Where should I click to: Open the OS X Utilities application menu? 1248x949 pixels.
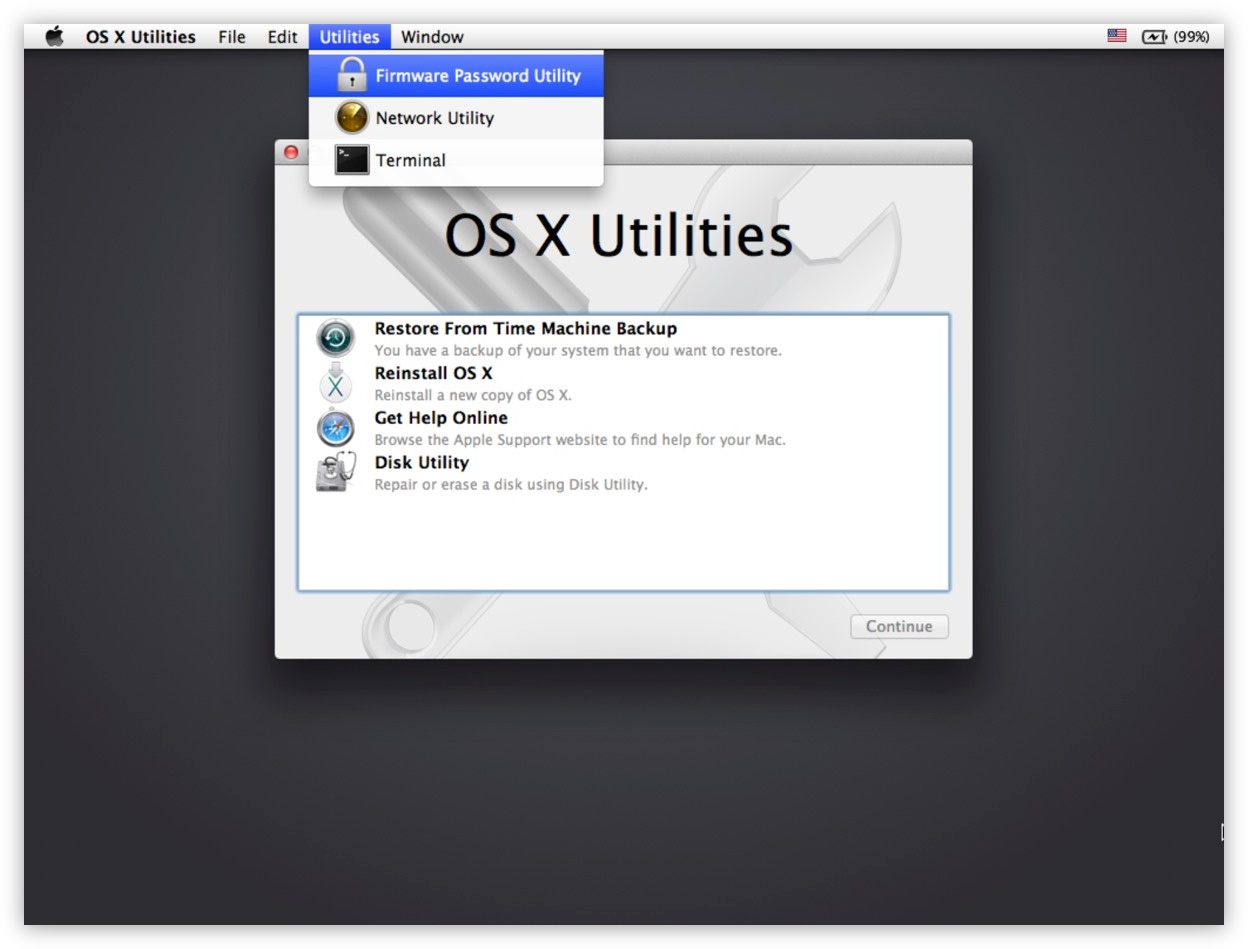coord(141,37)
